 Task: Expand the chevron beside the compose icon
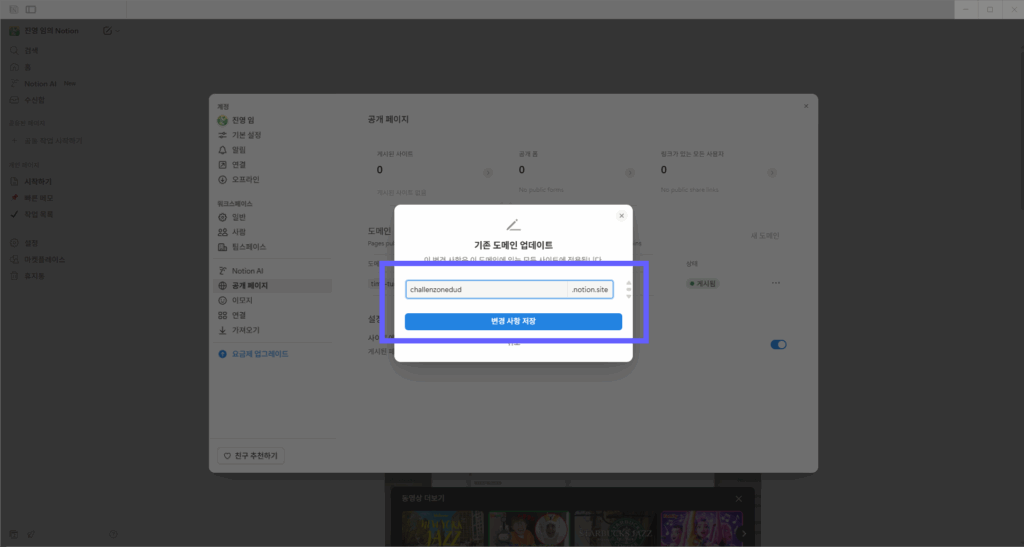coord(118,31)
